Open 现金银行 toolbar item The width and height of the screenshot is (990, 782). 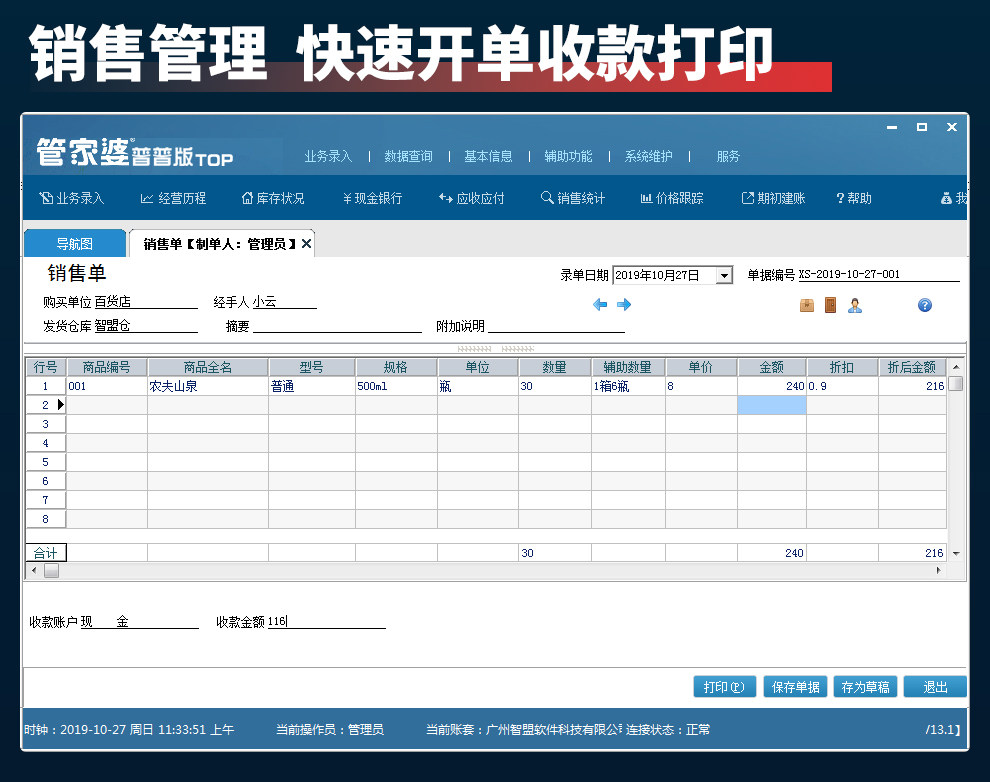(372, 198)
